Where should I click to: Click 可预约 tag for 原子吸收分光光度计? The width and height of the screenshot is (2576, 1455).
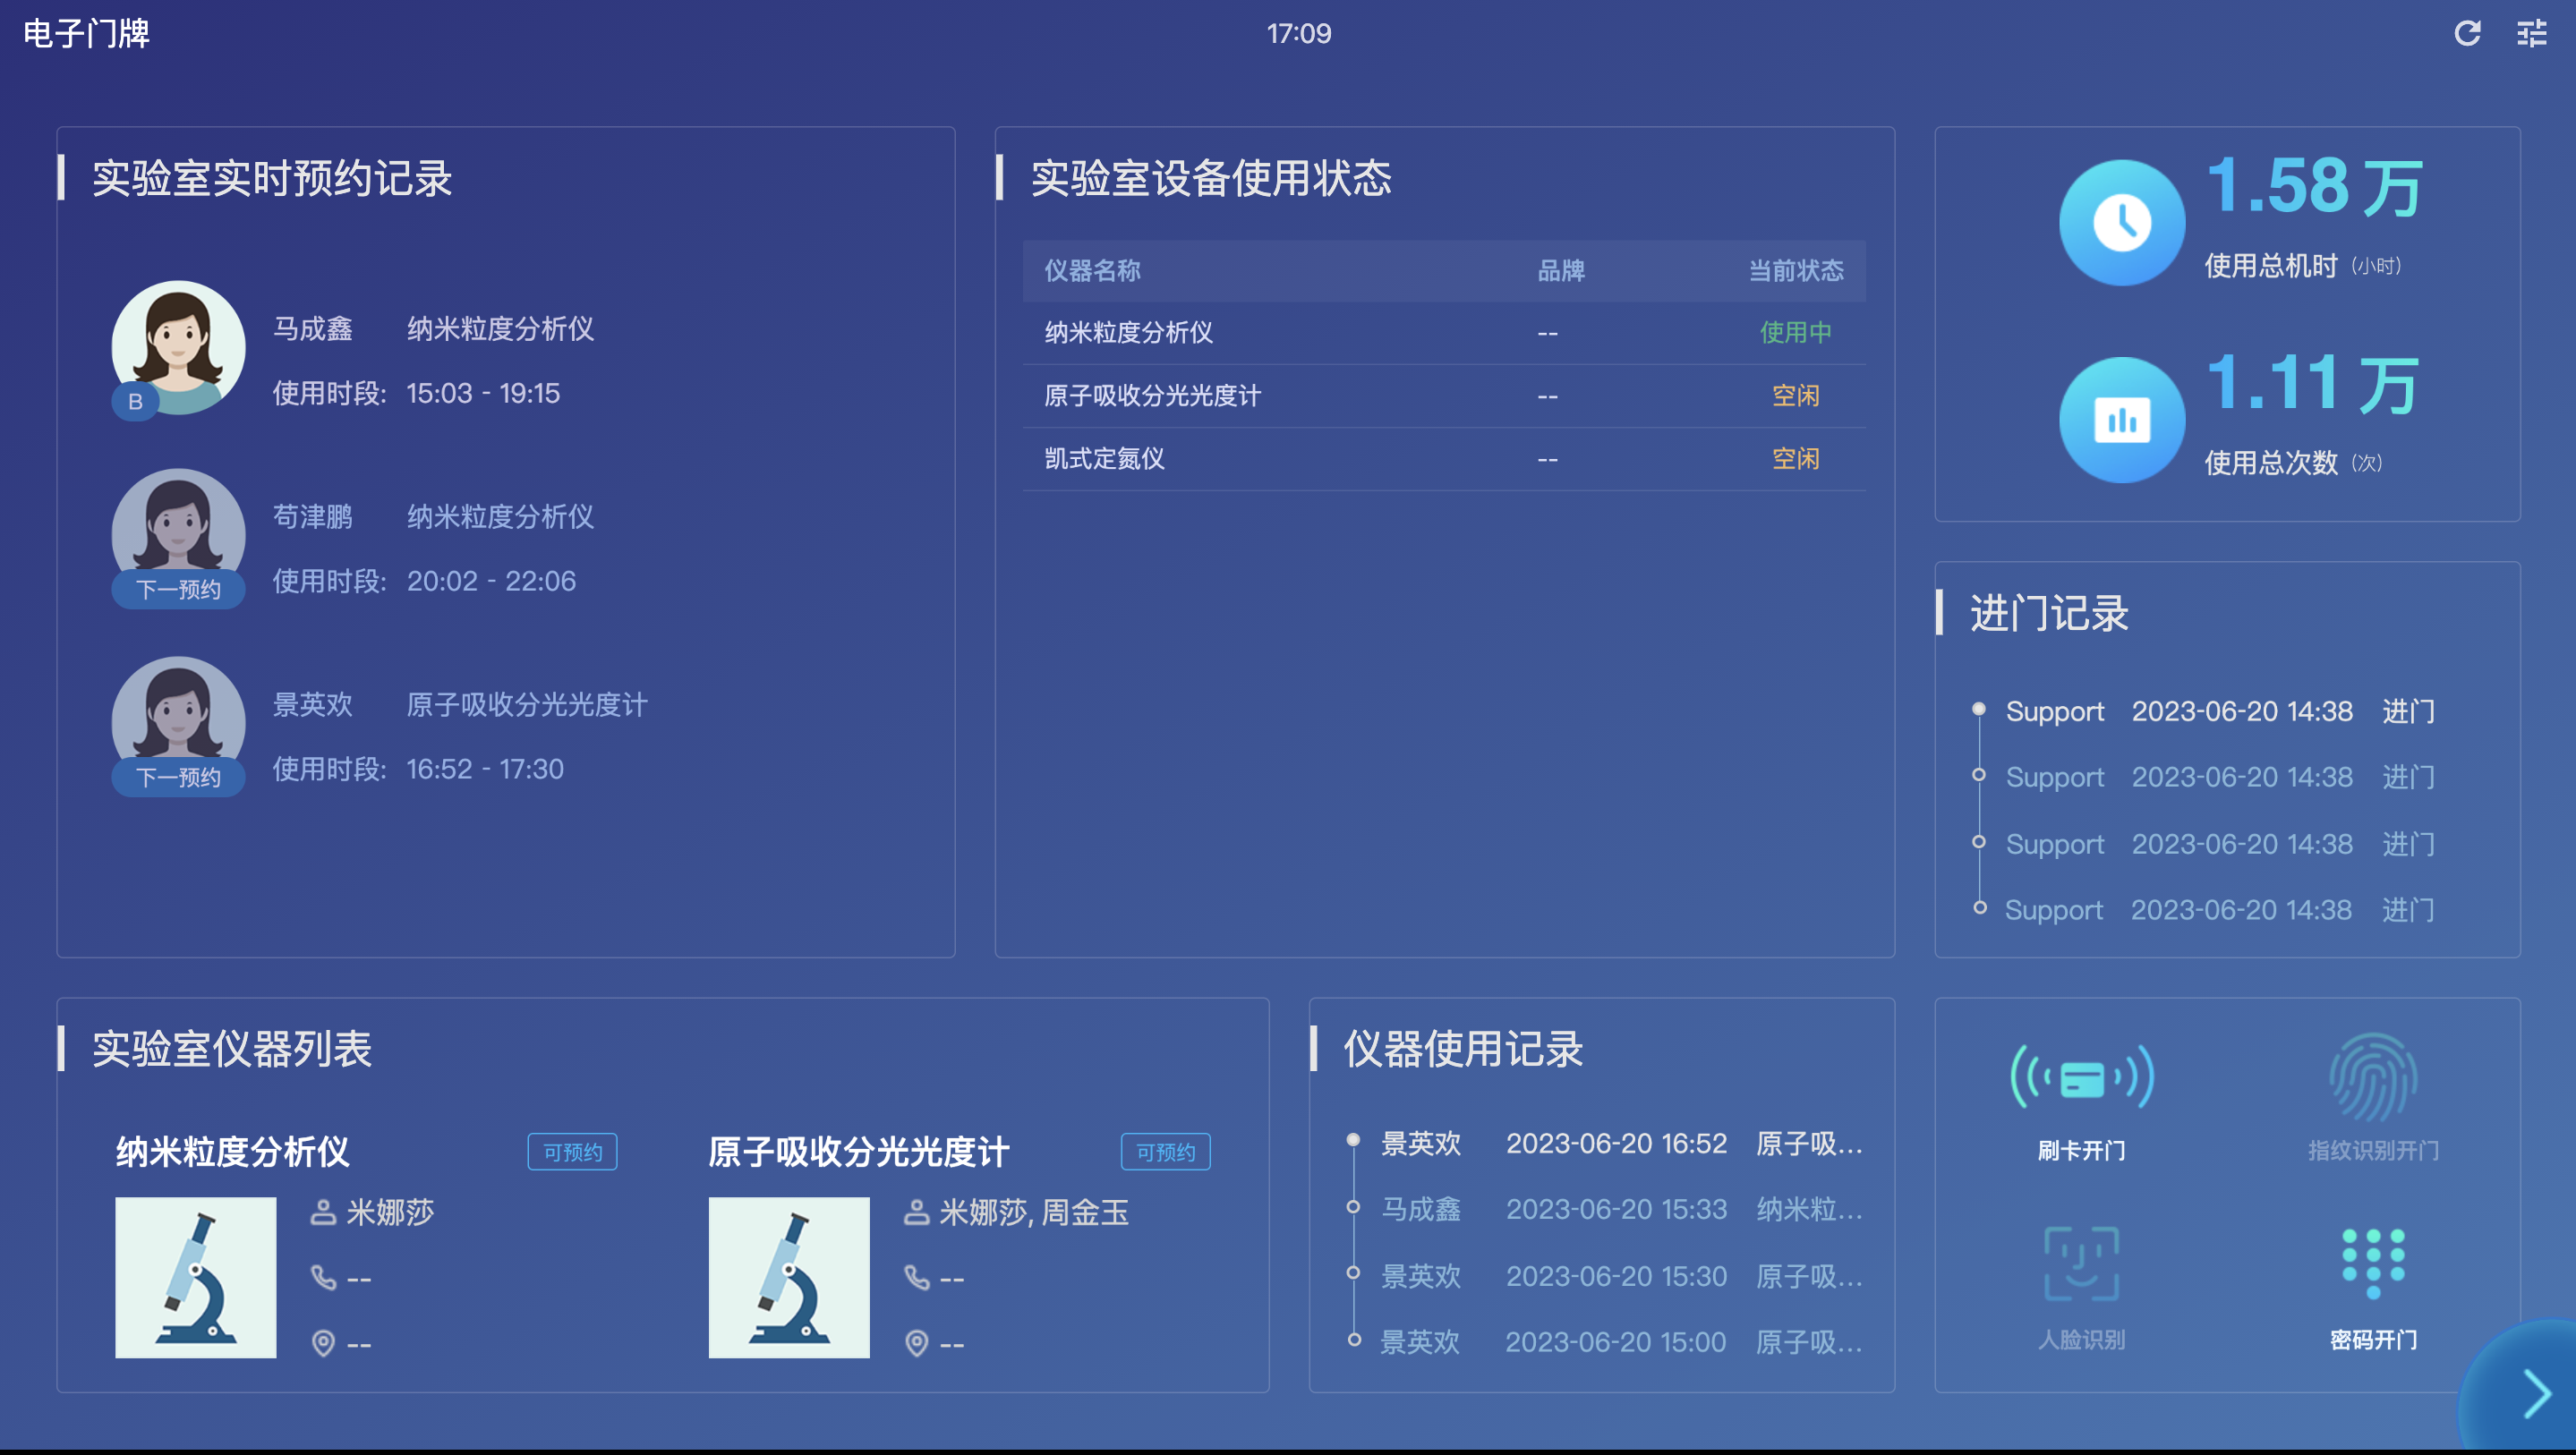click(1165, 1152)
